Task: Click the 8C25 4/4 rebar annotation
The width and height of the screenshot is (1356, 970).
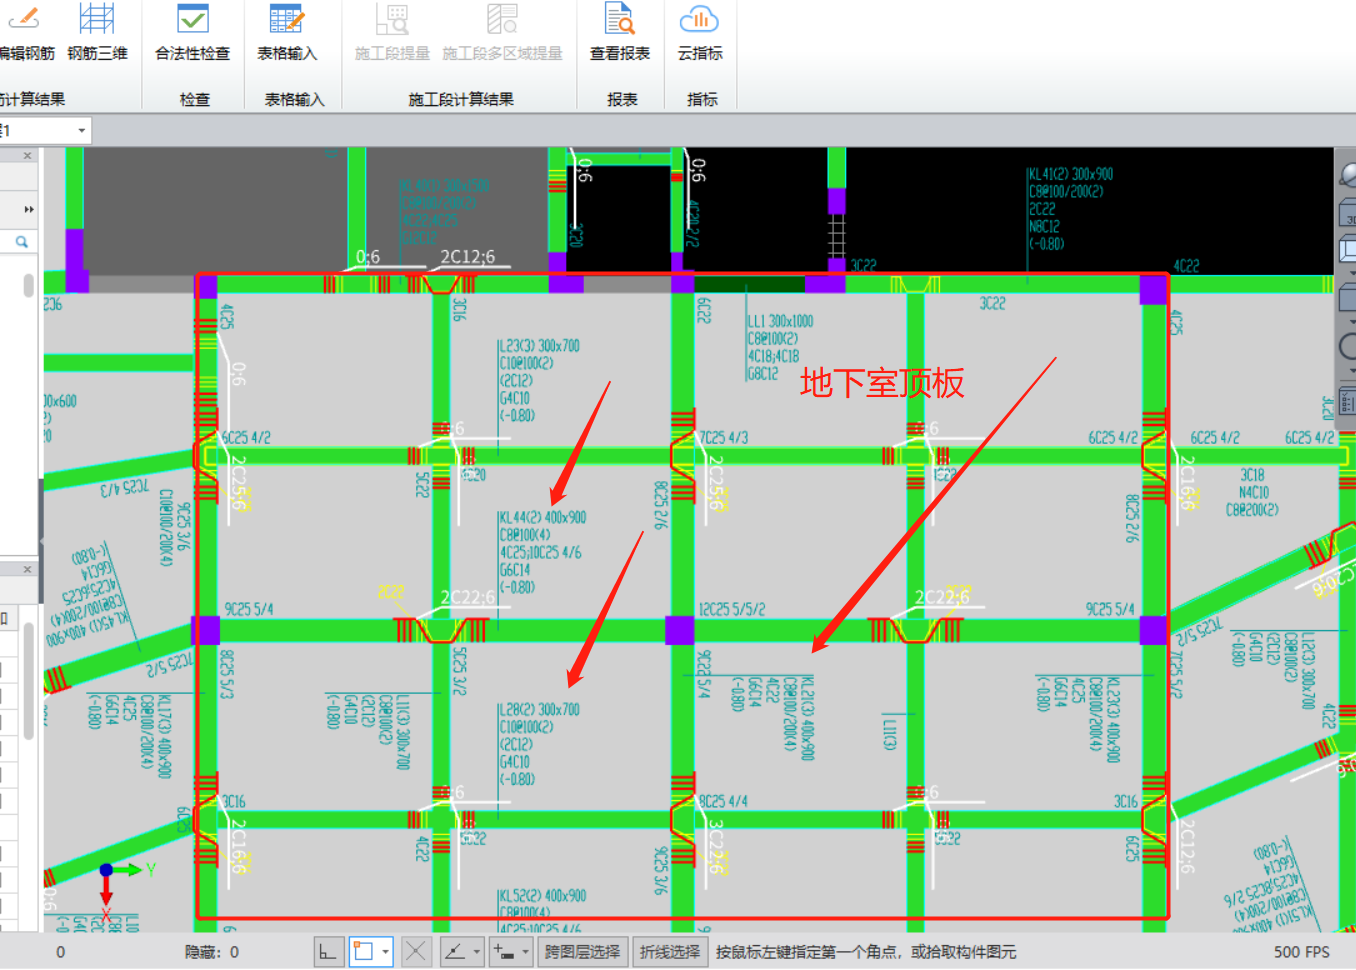Action: (x=723, y=802)
